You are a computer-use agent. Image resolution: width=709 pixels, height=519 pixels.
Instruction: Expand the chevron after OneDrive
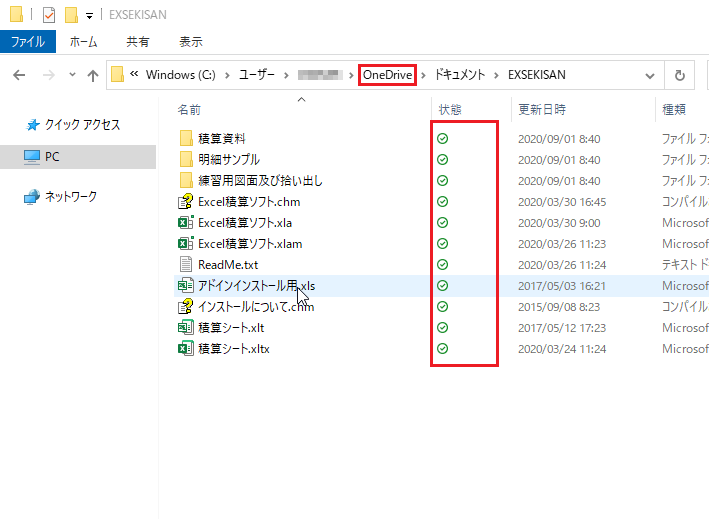tap(424, 75)
